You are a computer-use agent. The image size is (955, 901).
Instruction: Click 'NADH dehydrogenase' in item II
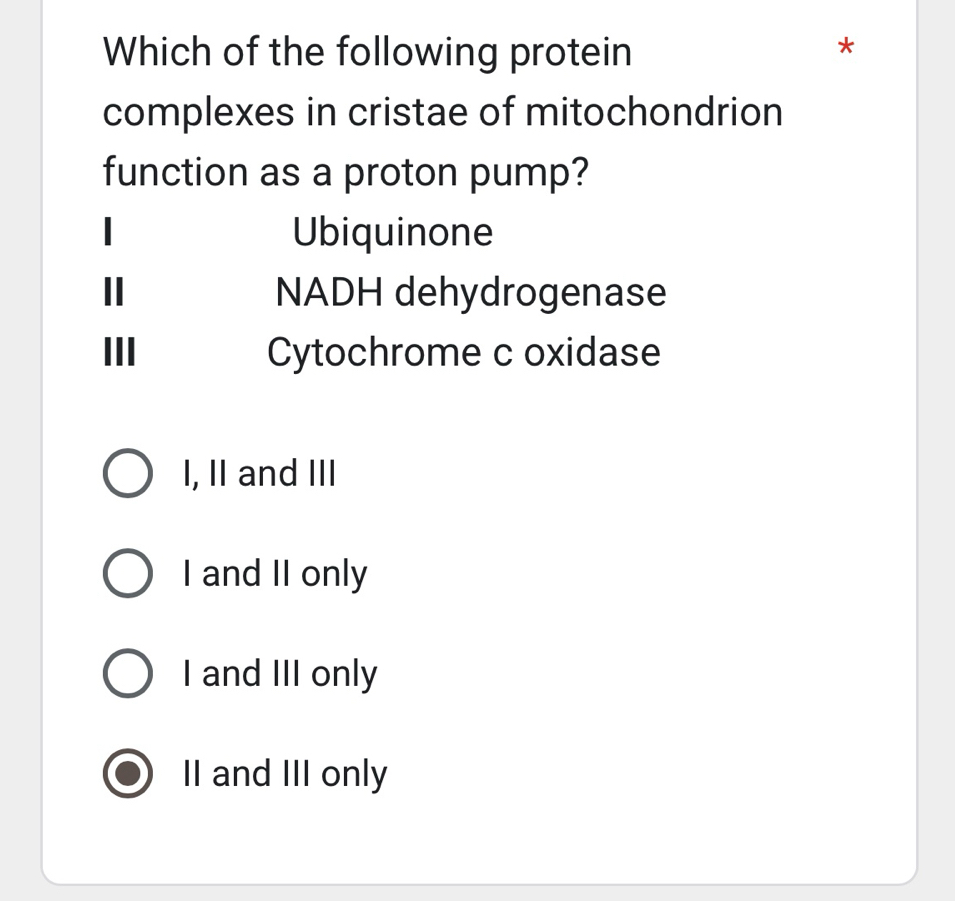tap(471, 292)
